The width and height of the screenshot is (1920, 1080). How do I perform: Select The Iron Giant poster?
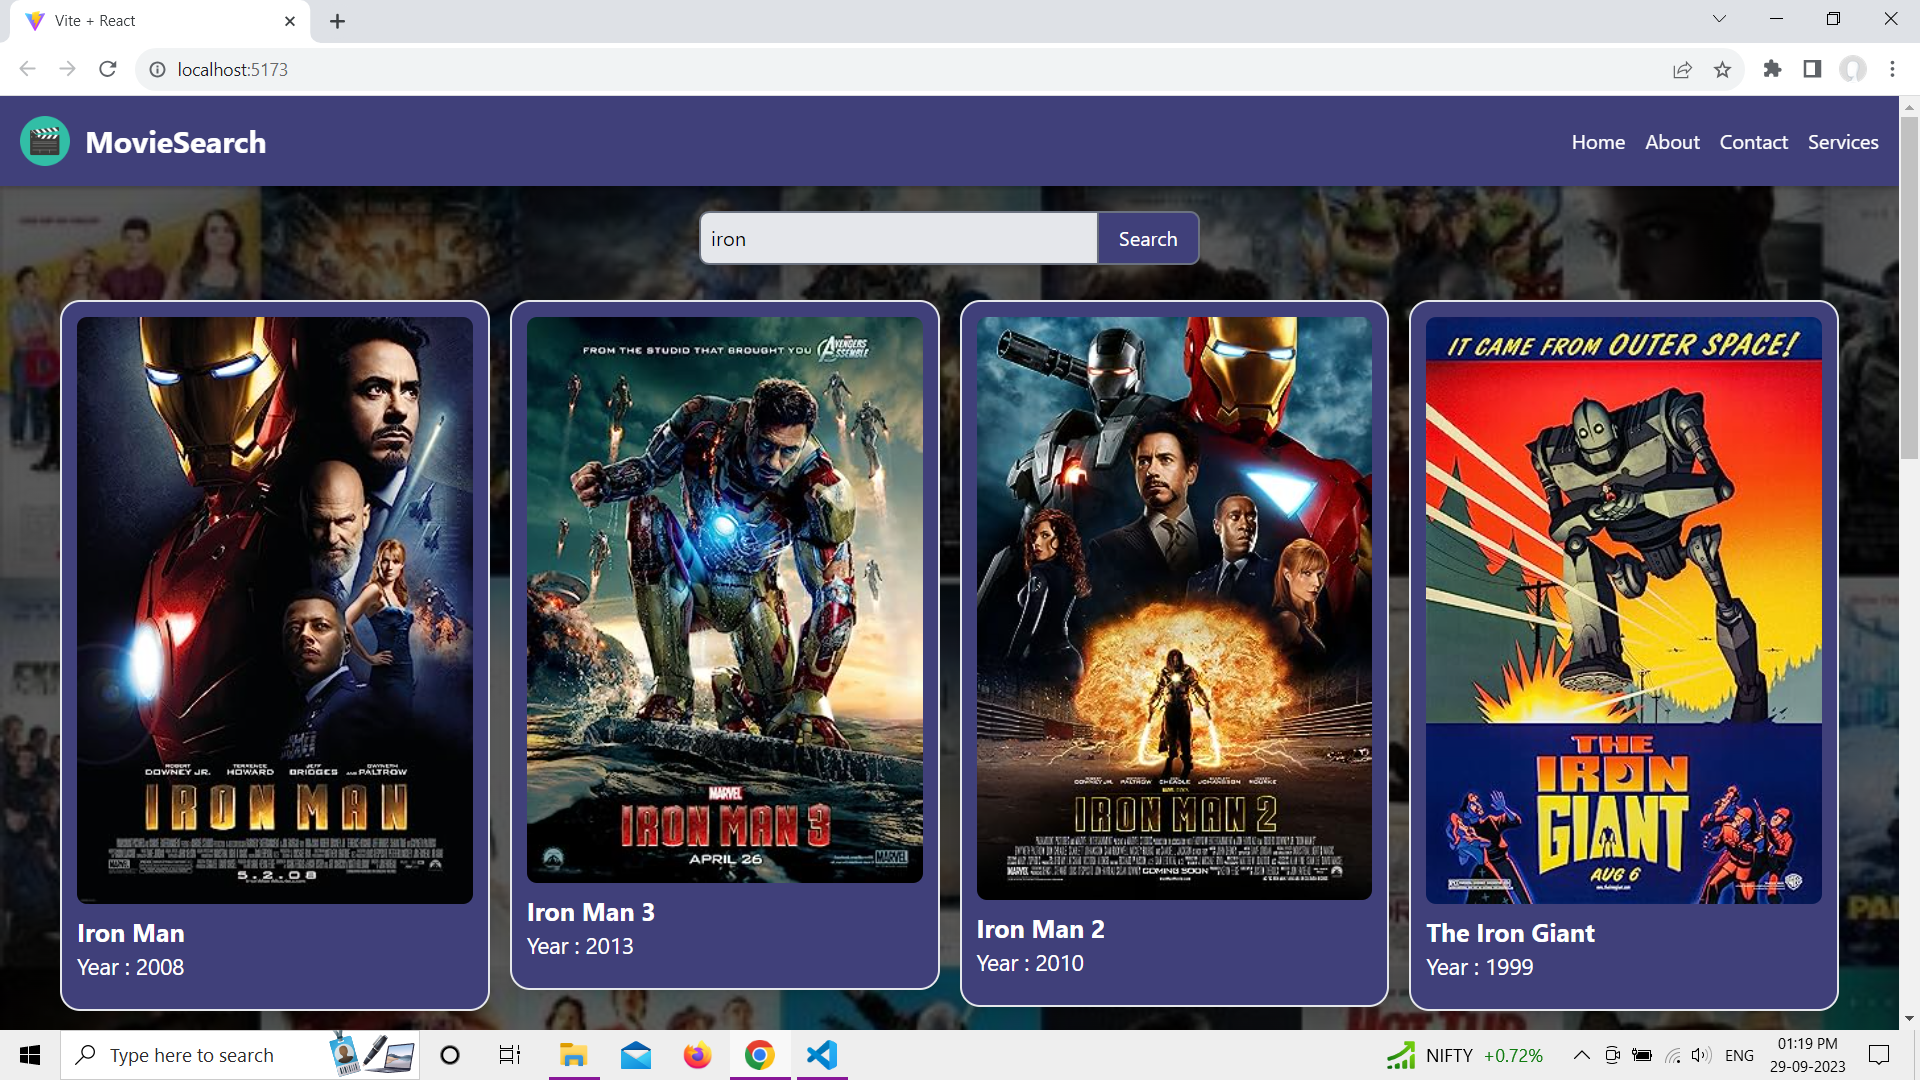tap(1624, 610)
